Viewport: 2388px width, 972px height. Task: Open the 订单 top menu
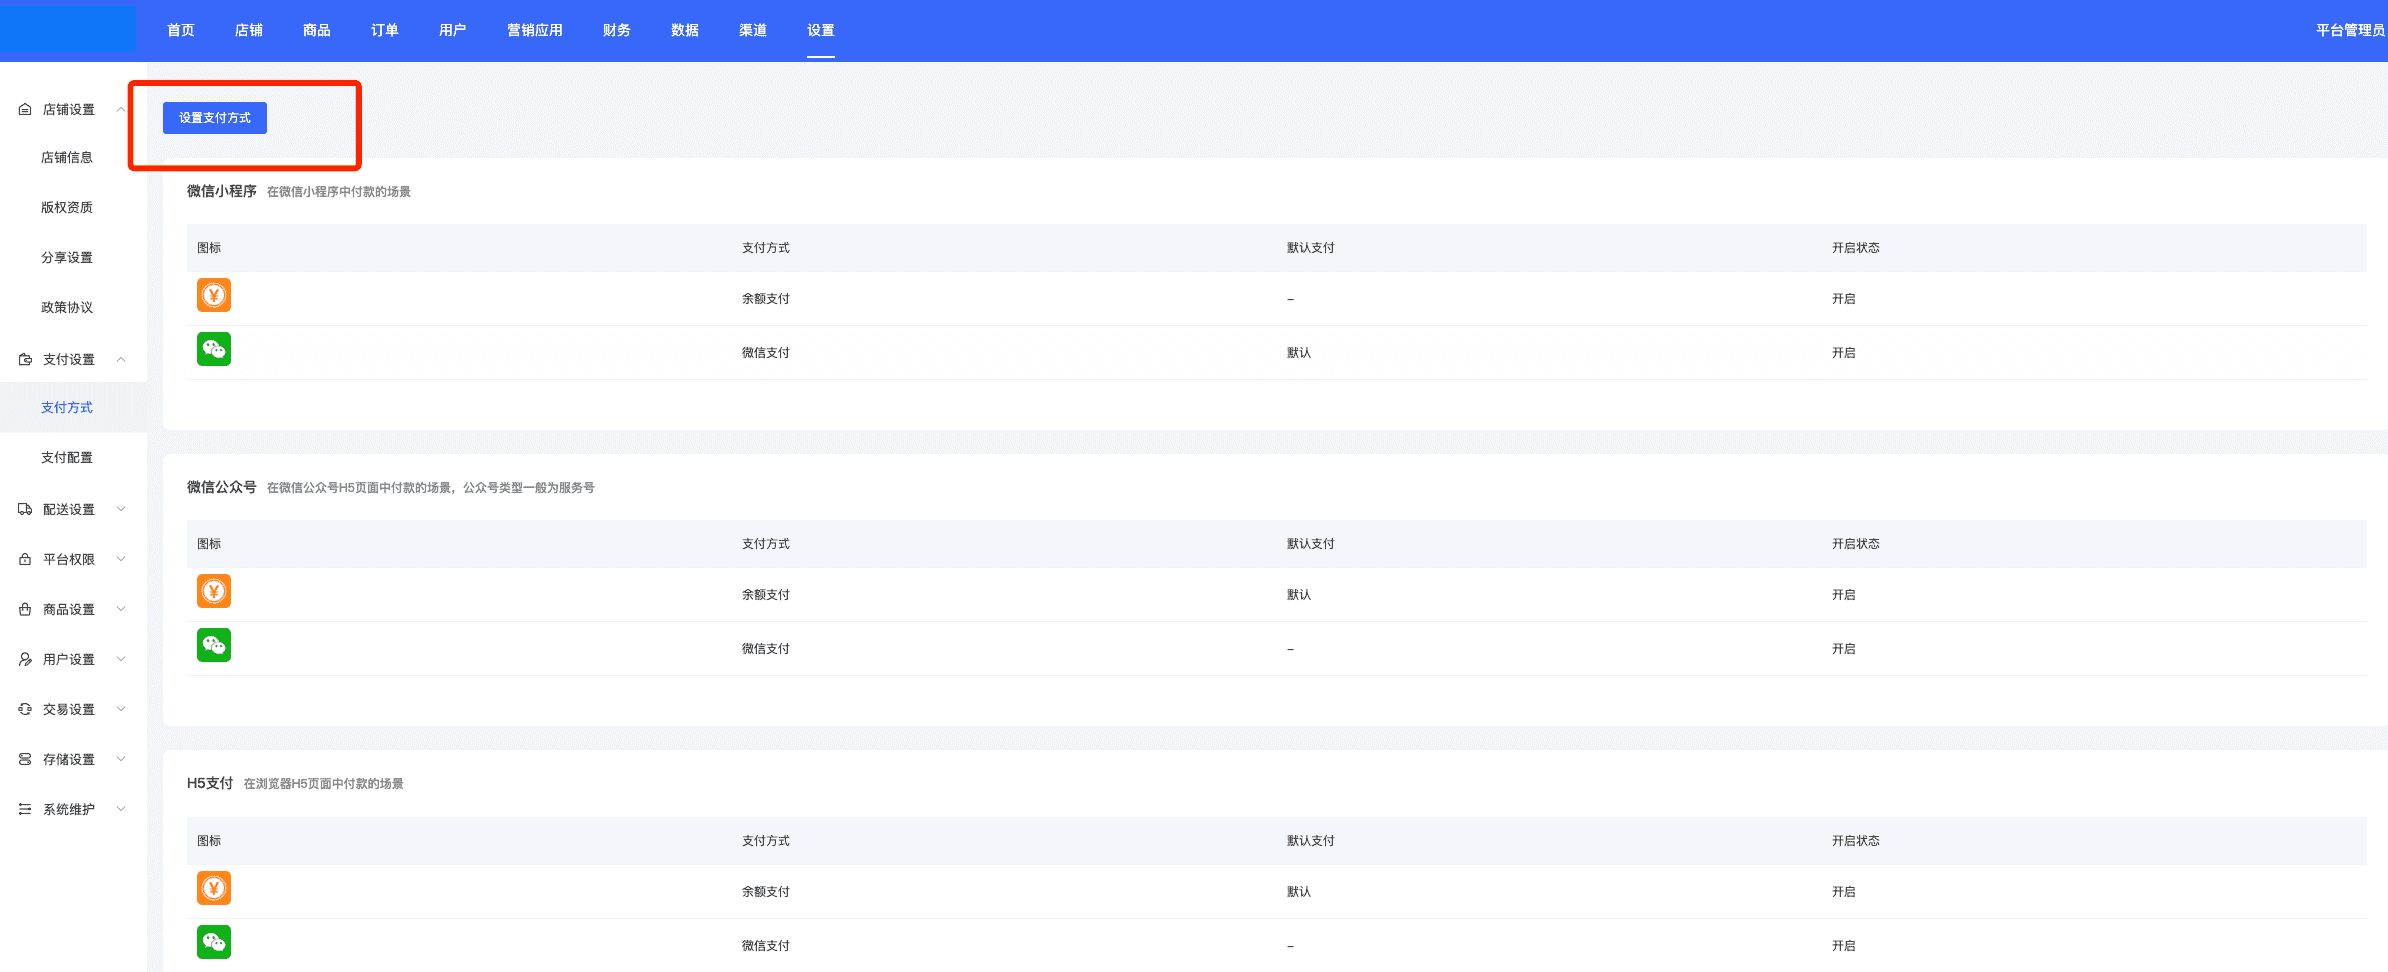tap(385, 30)
